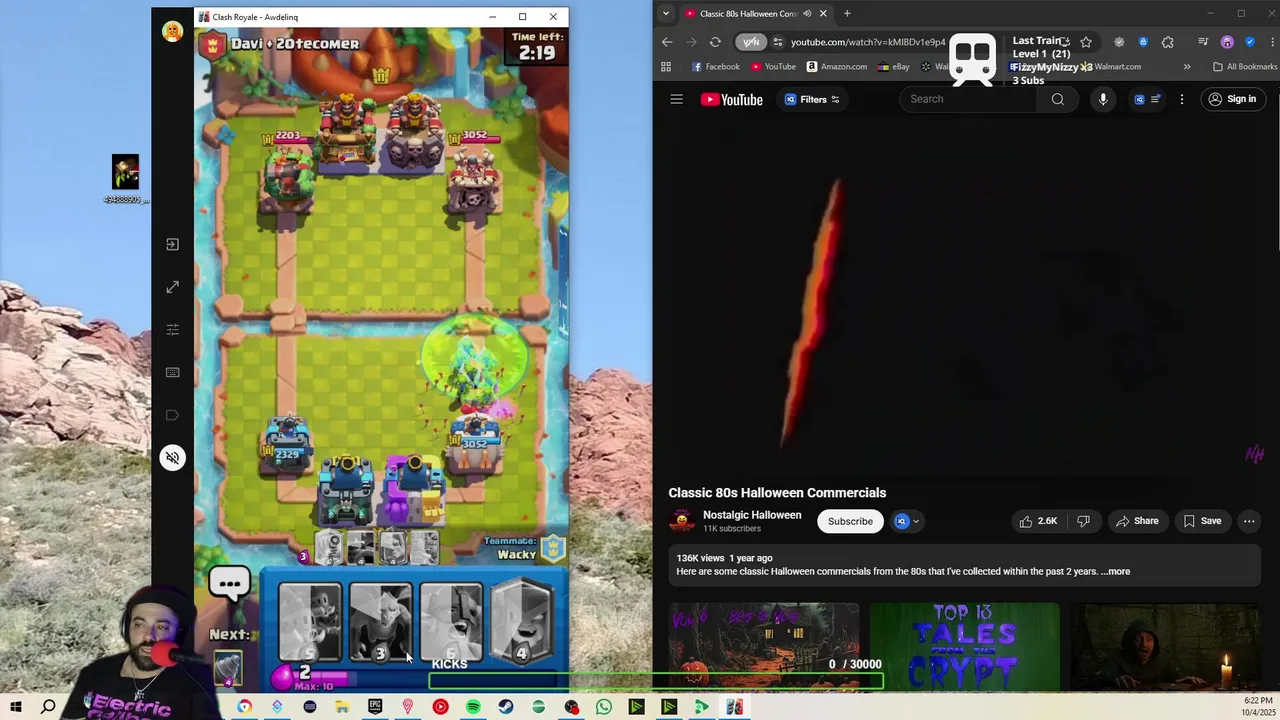Open the vidIQ panel icon near Sign in
The width and height of the screenshot is (1280, 720).
point(1147,99)
